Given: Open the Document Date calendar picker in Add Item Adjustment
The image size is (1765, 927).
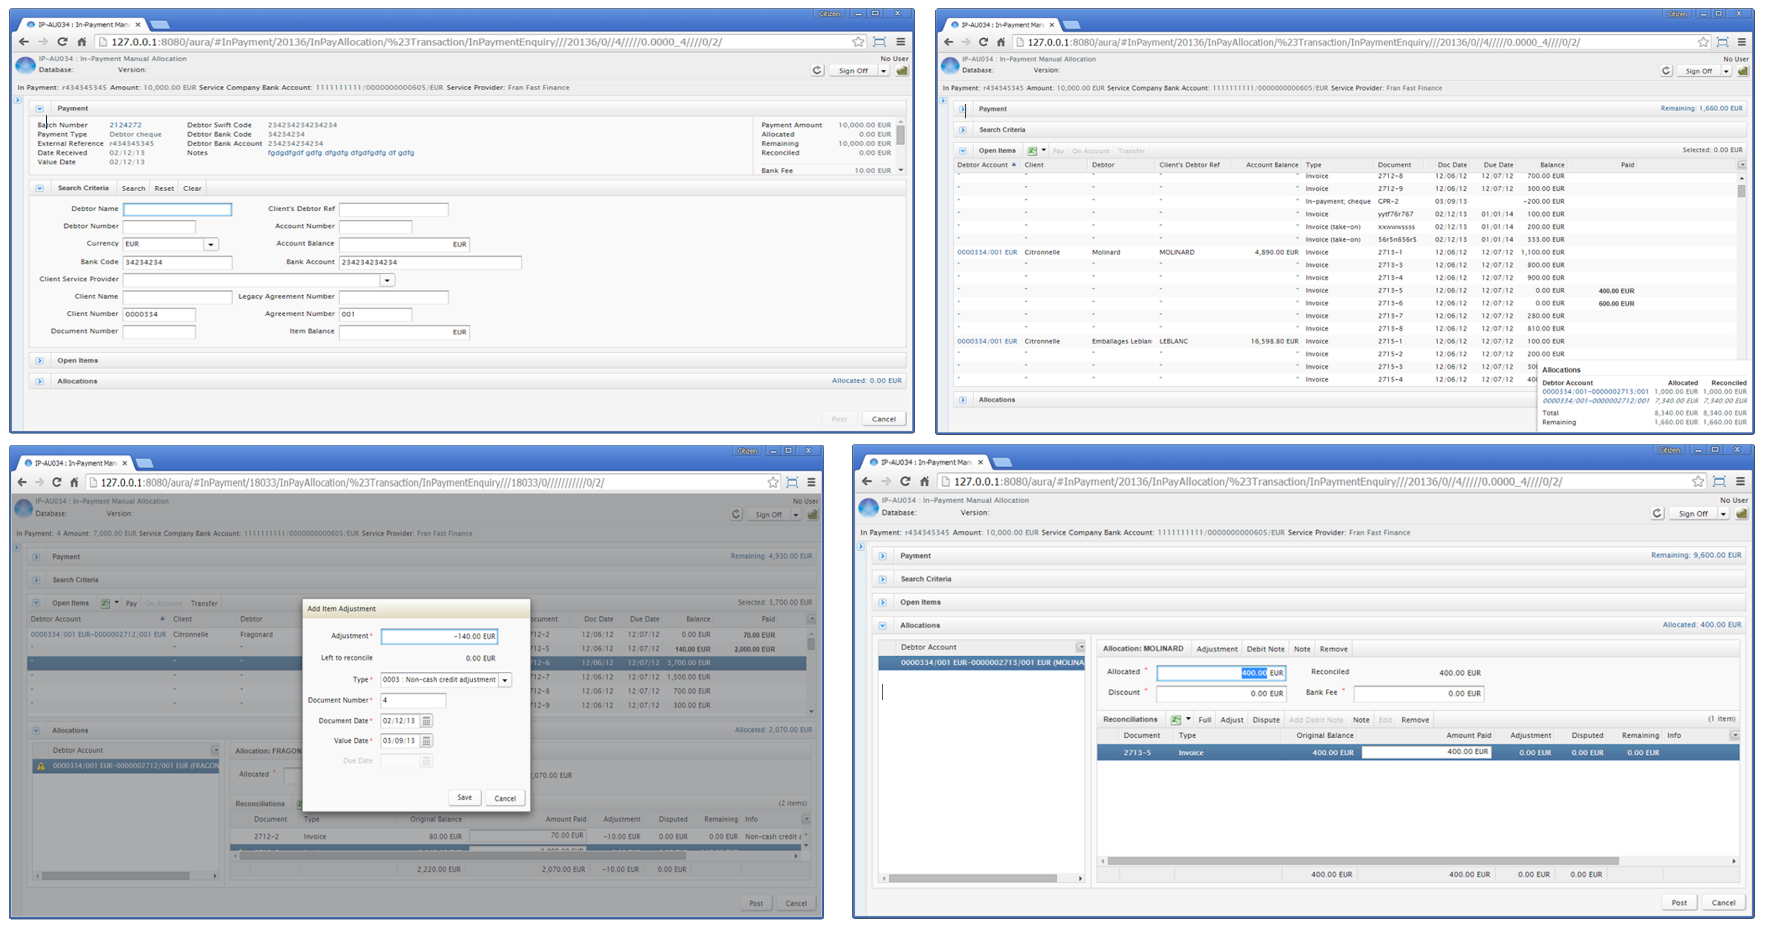Looking at the screenshot, I should (426, 721).
